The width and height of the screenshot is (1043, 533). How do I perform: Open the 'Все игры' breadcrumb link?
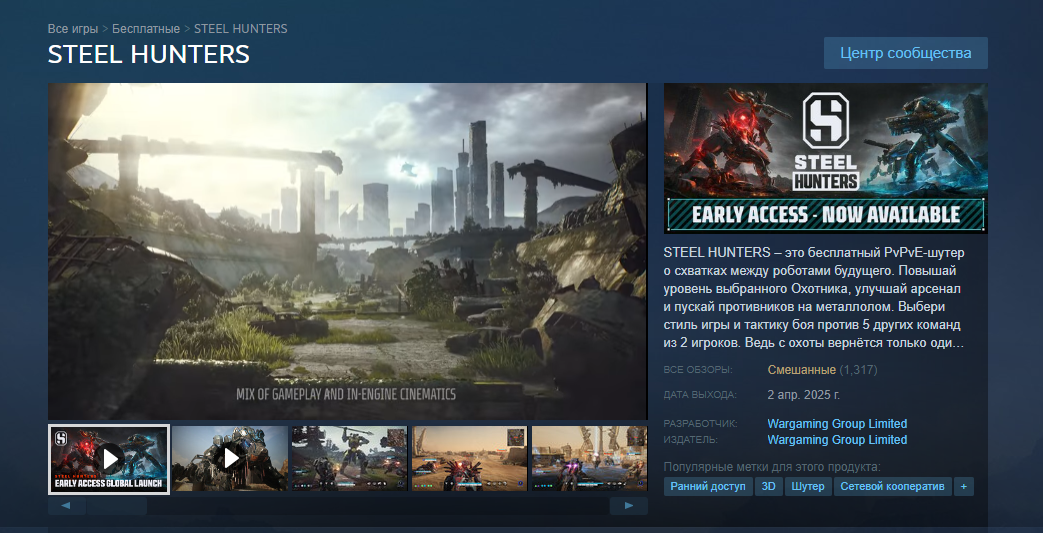click(x=73, y=29)
